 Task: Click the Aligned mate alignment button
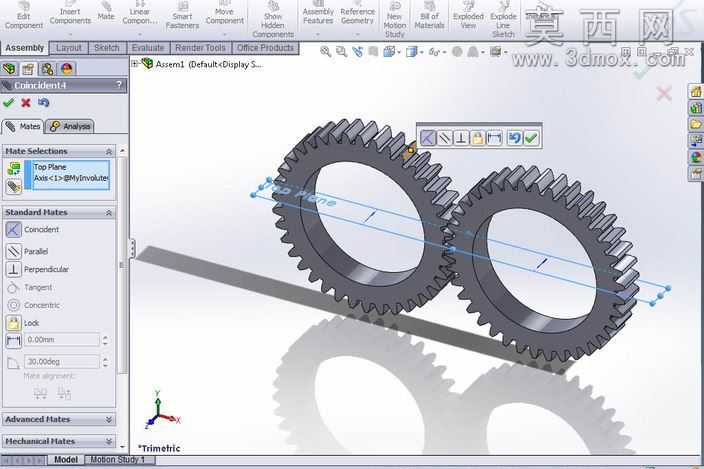40,394
